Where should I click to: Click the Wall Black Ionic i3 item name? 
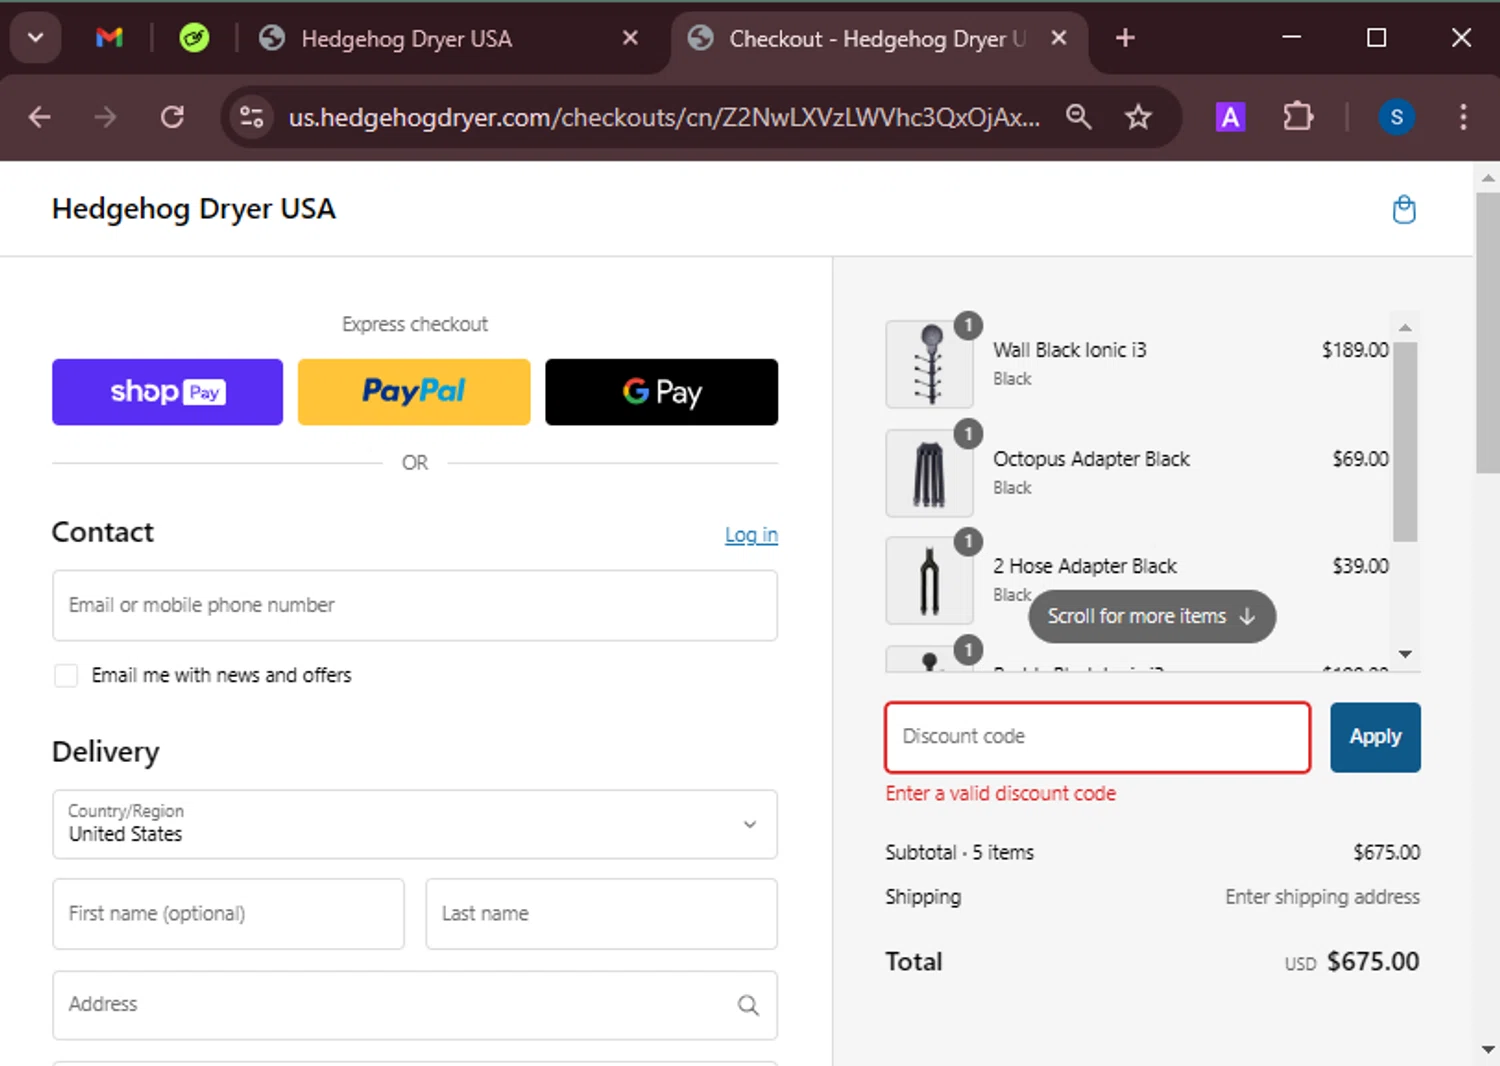[1069, 350]
